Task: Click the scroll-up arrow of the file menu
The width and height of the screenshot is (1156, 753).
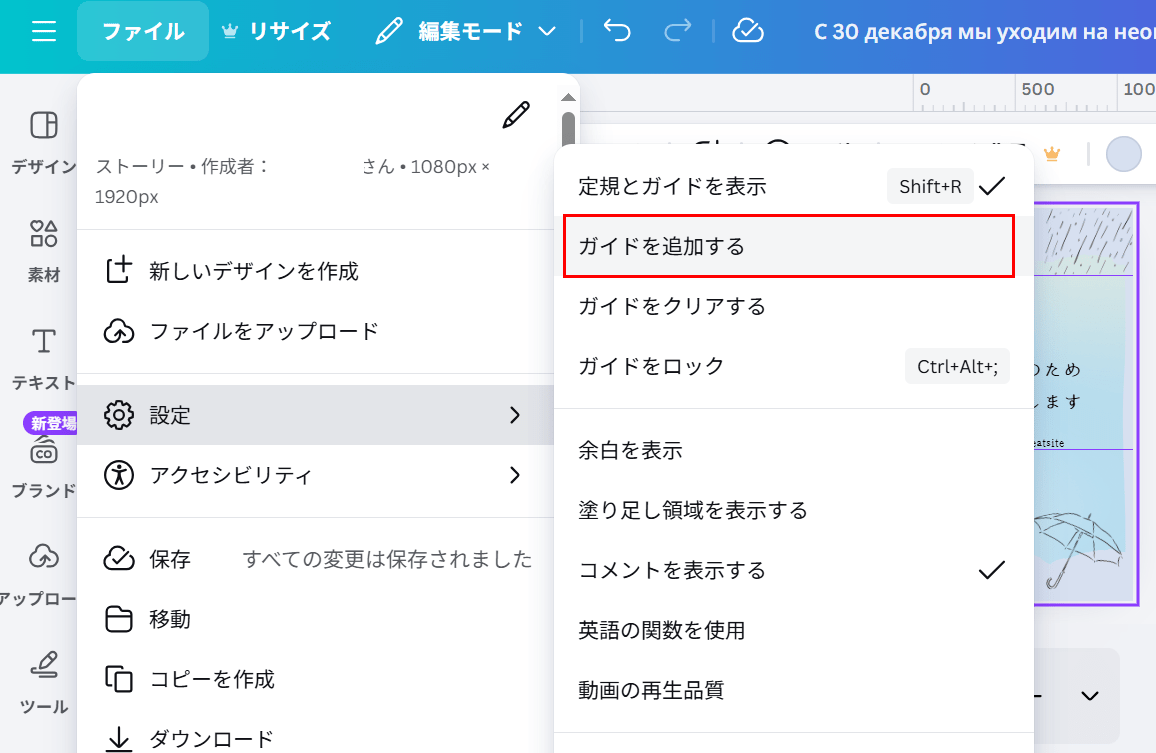Action: 568,97
